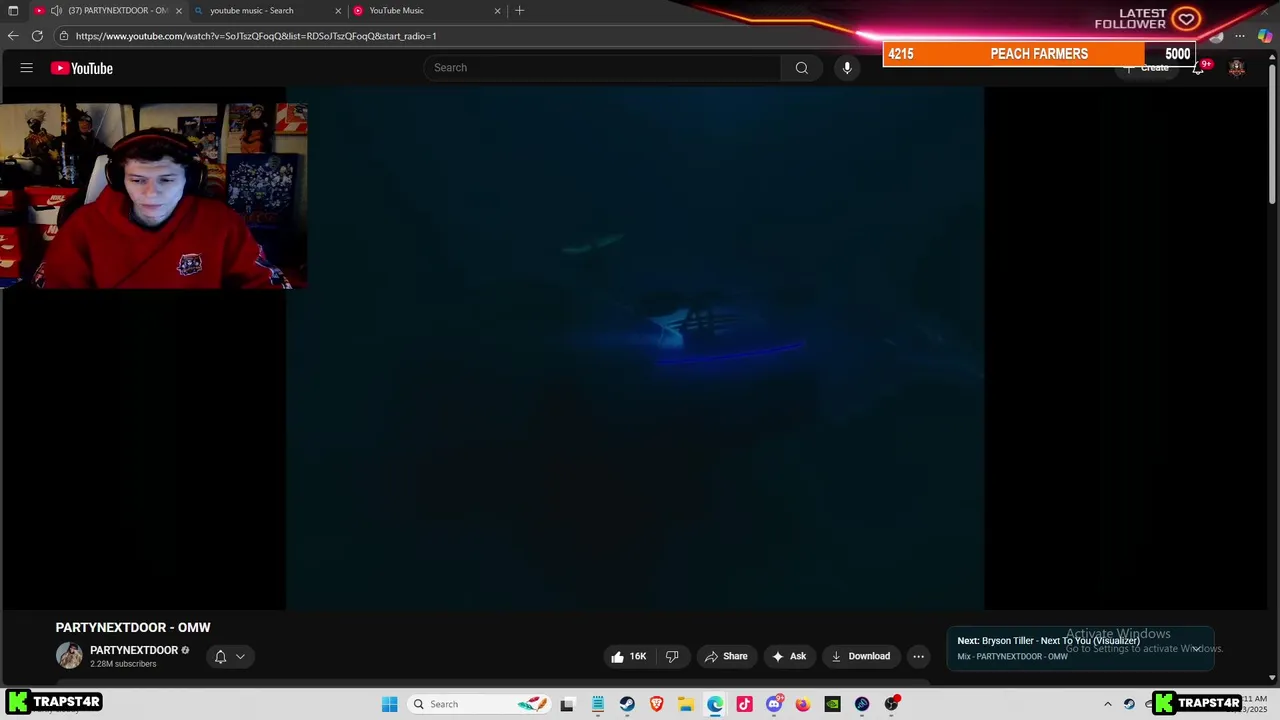This screenshot has width=1280, height=720.
Task: Like the video with 16K likes
Action: (x=629, y=656)
